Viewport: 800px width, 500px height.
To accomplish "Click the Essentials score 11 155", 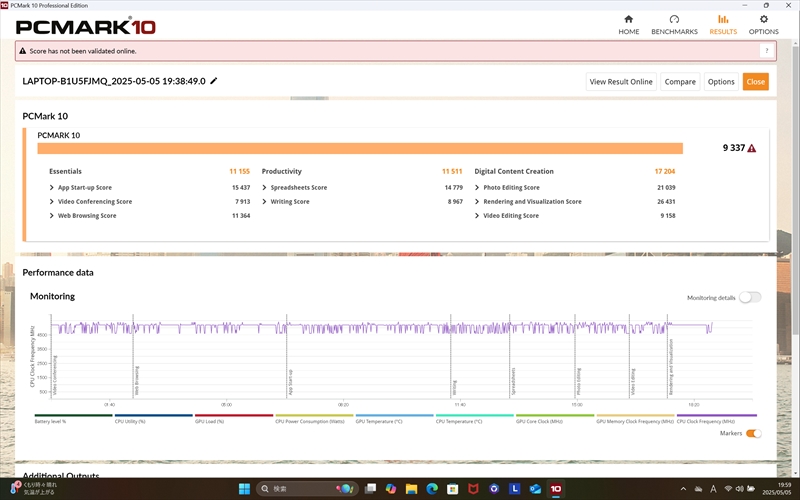I will tap(239, 171).
